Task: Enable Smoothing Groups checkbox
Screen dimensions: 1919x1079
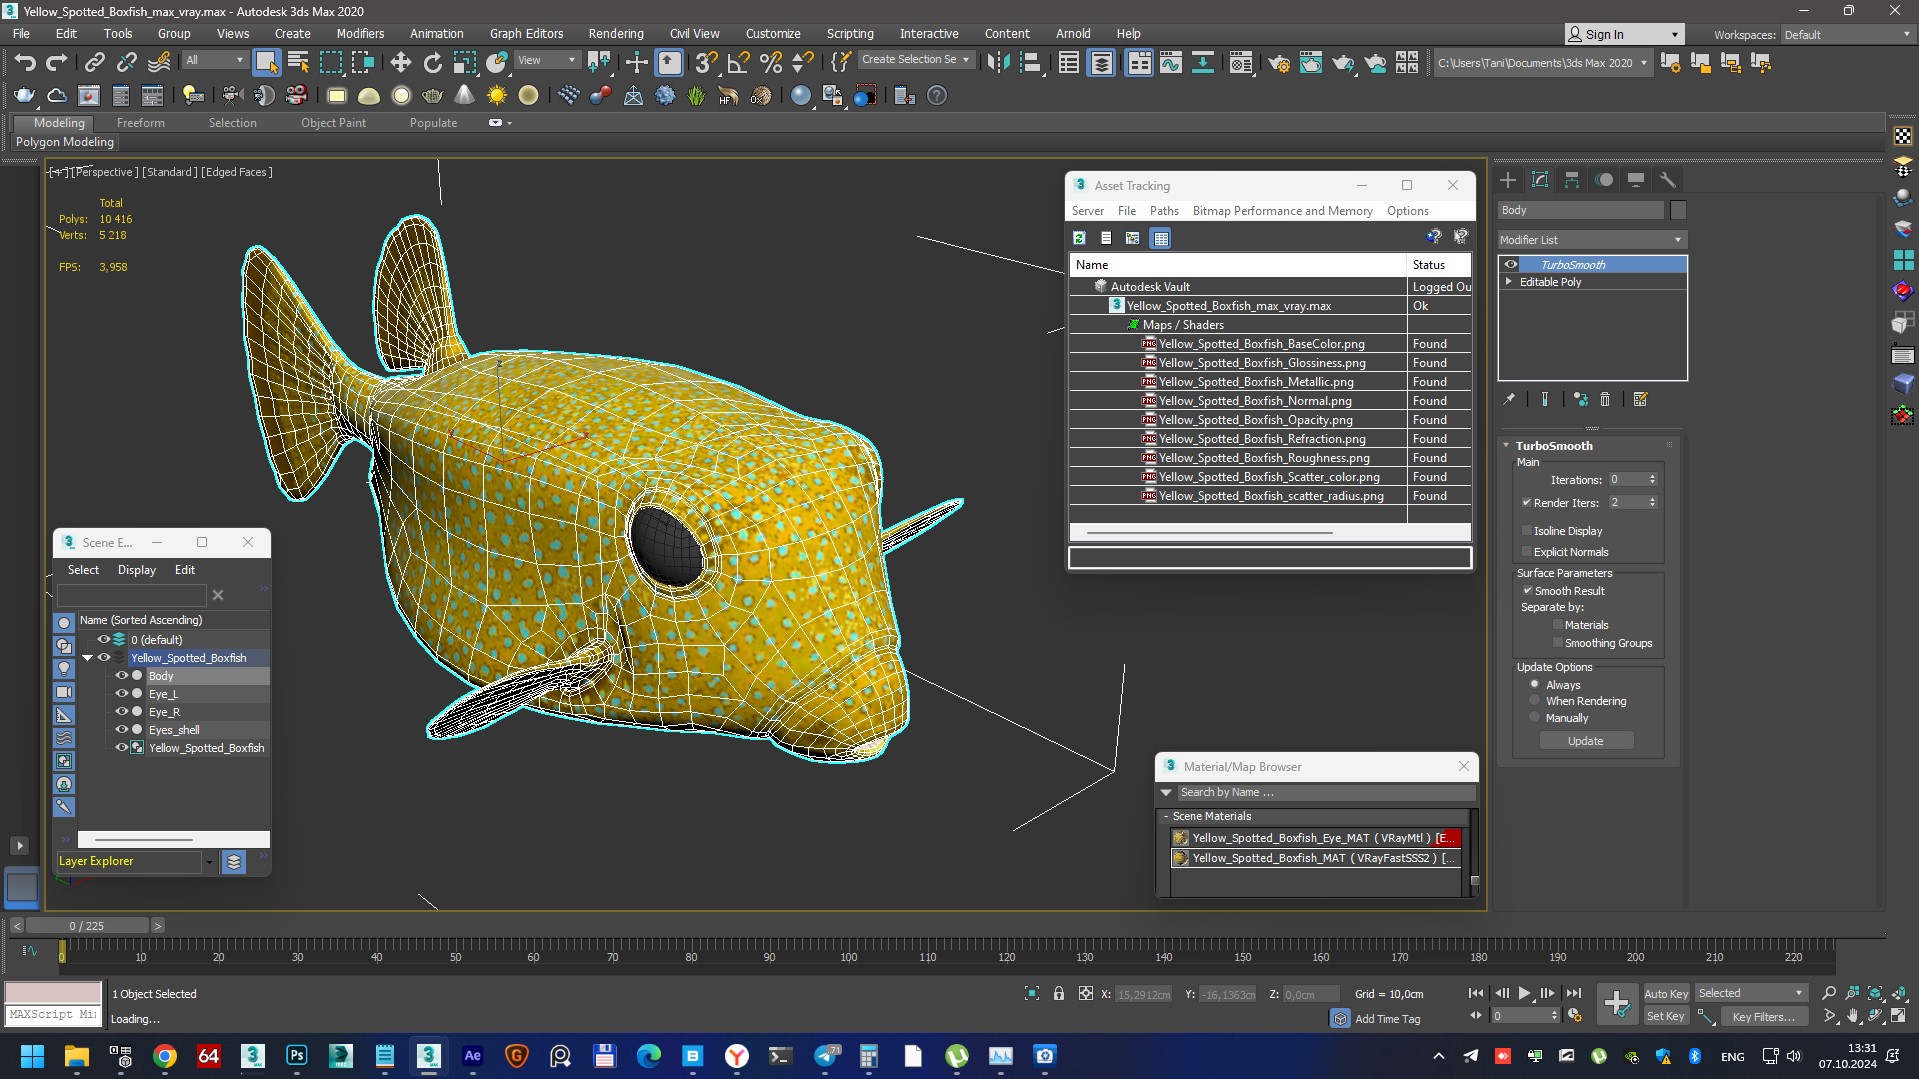Action: pyautogui.click(x=1558, y=643)
